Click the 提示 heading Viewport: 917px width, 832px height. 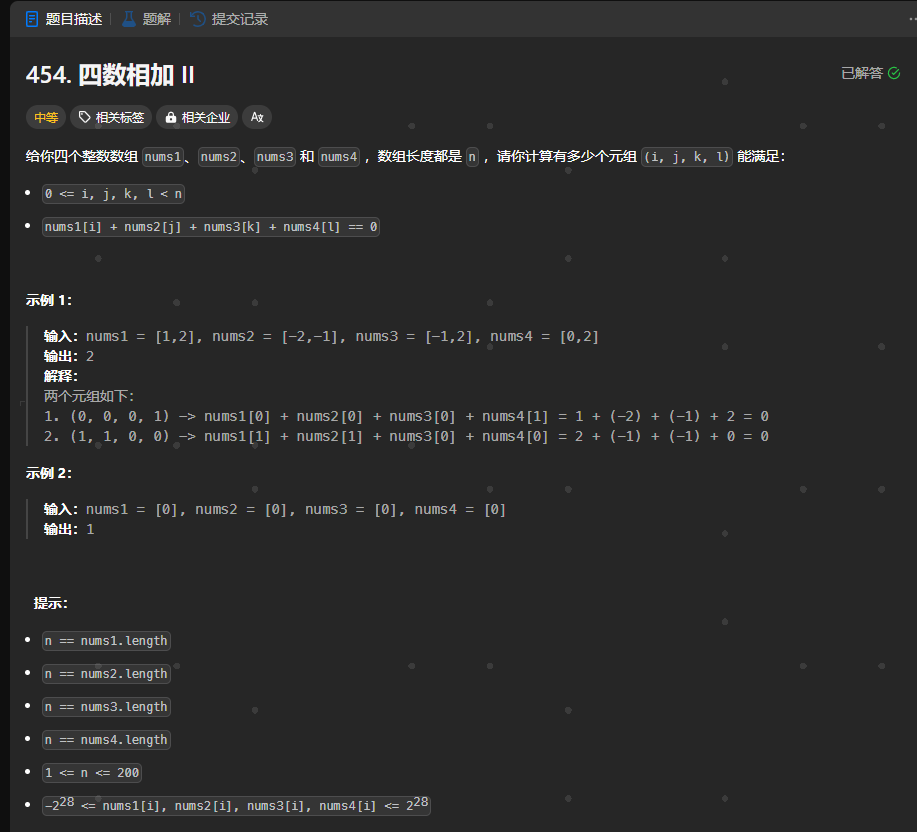[x=51, y=603]
